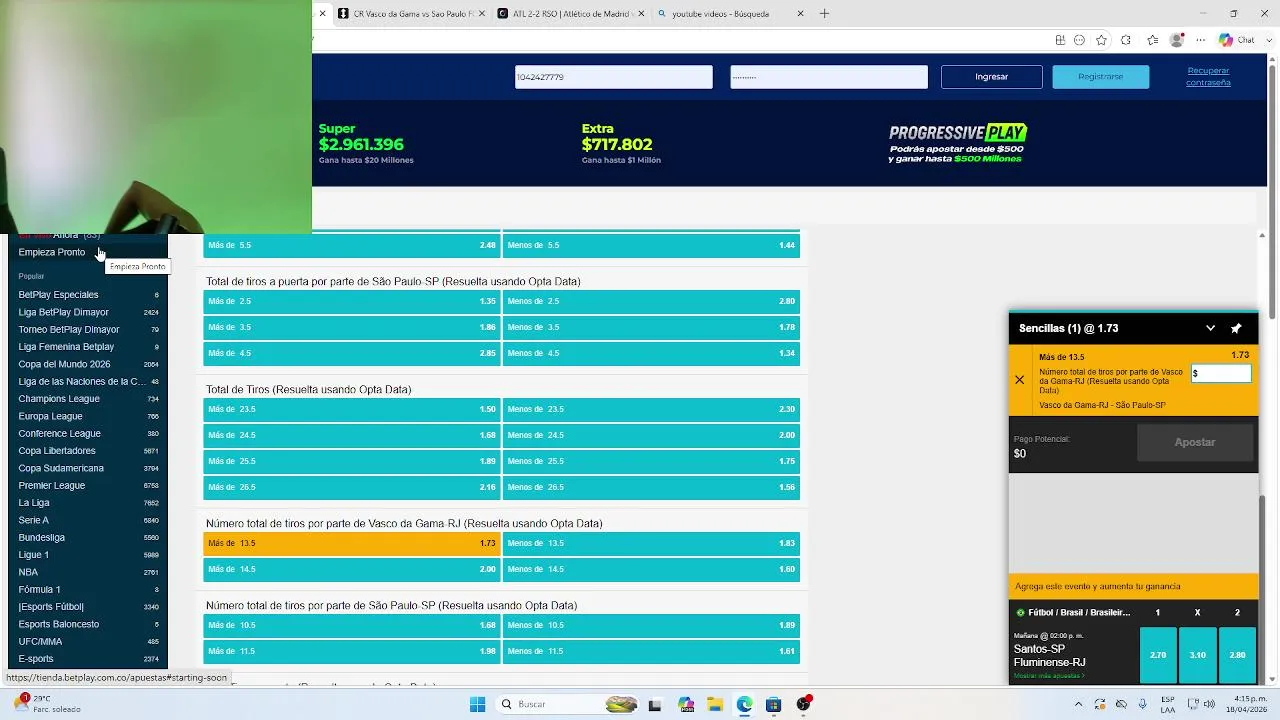1280x720 pixels.
Task: Select Más de 2.5 São Paulo shots on target
Action: click(x=352, y=301)
